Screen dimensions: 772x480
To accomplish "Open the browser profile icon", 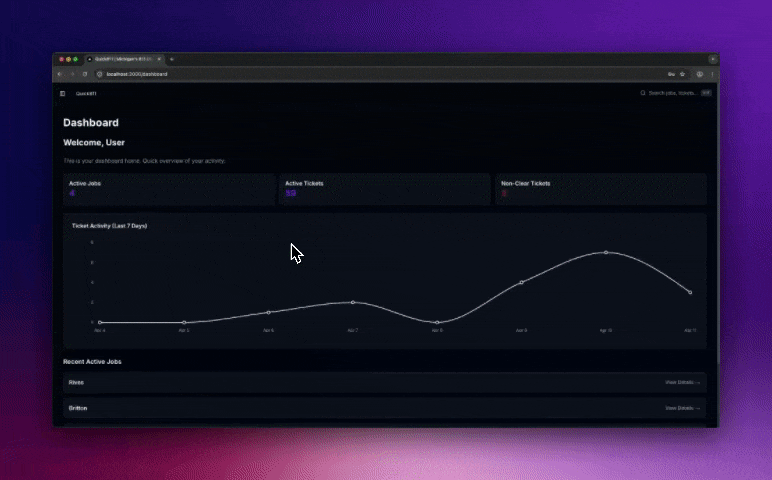I will (x=700, y=74).
